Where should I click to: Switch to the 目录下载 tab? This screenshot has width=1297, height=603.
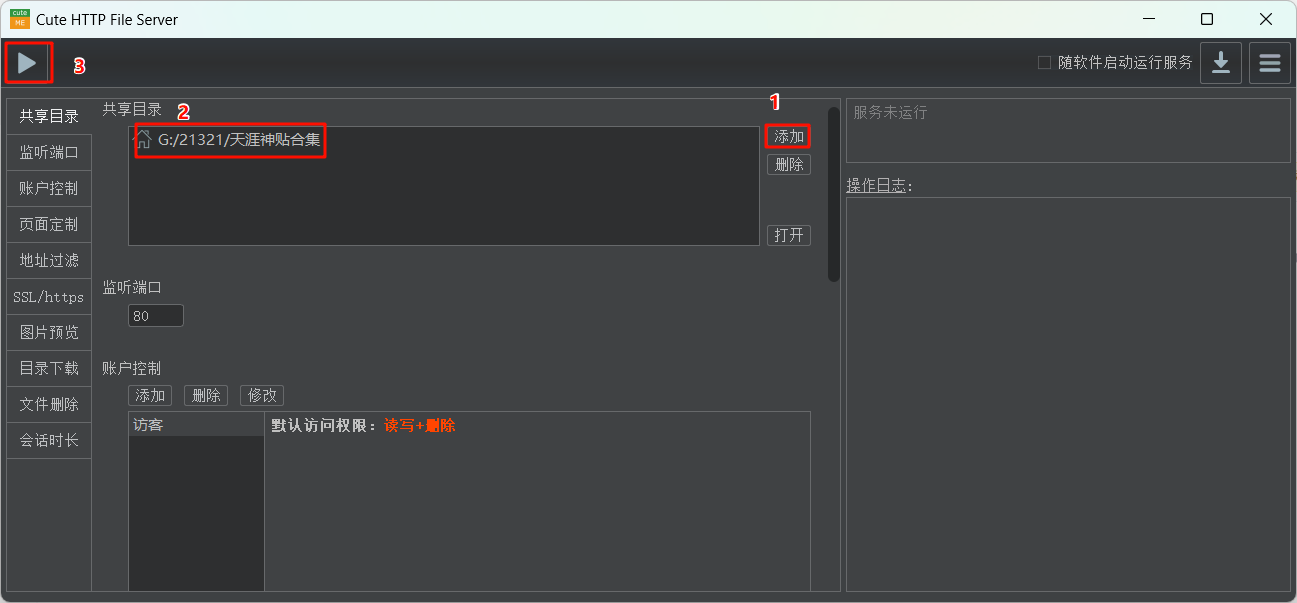coord(49,369)
